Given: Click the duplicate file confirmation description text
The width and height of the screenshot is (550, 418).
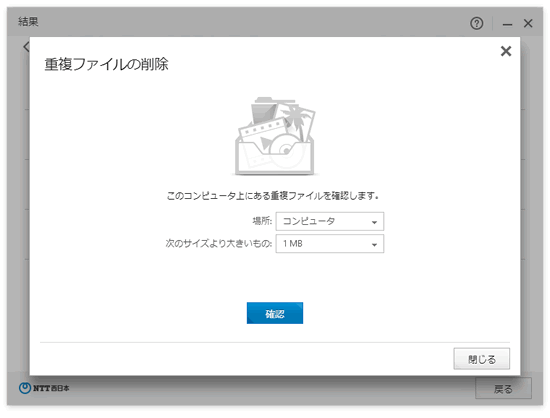Looking at the screenshot, I should click(x=273, y=196).
